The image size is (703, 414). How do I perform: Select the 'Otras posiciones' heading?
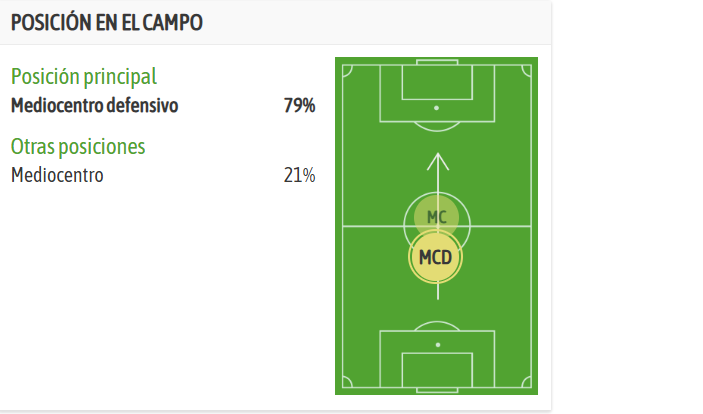78,147
